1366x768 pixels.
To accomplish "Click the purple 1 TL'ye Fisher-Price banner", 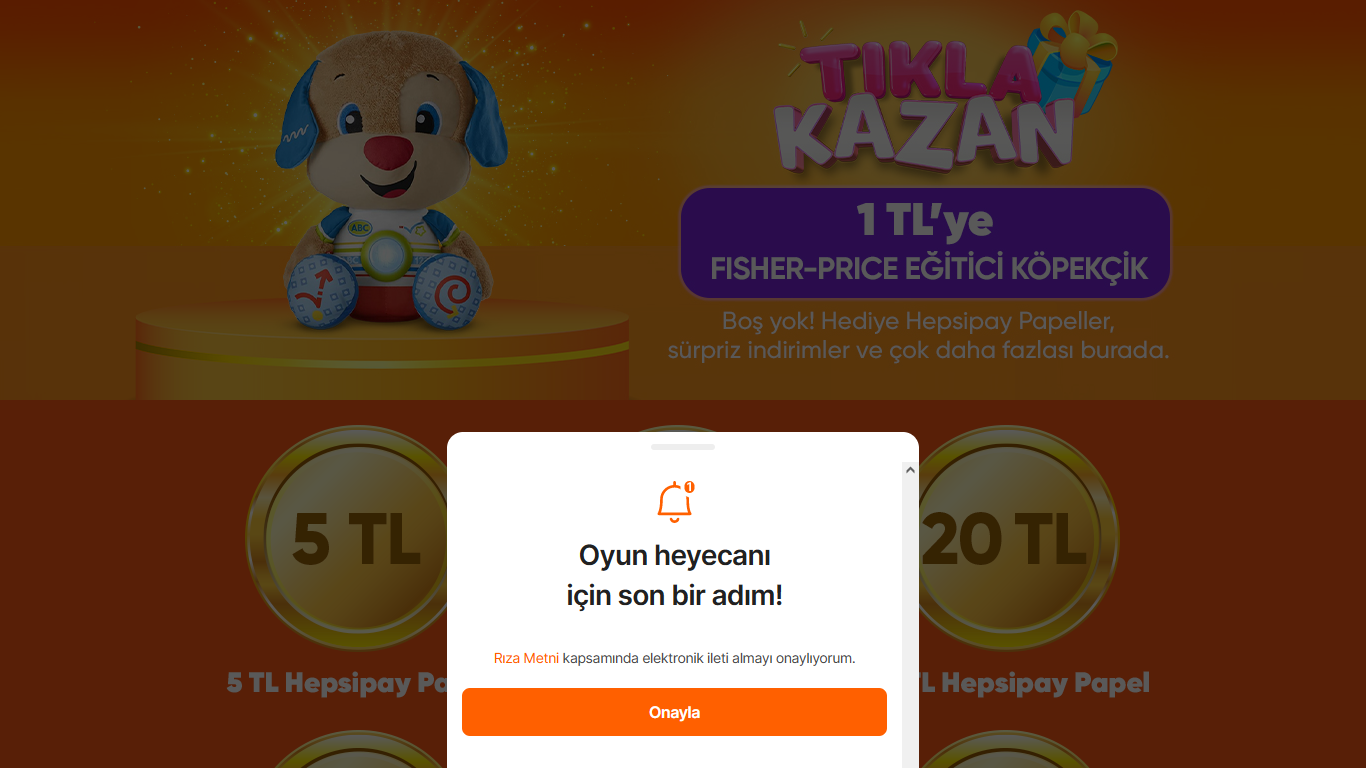I will 925,243.
